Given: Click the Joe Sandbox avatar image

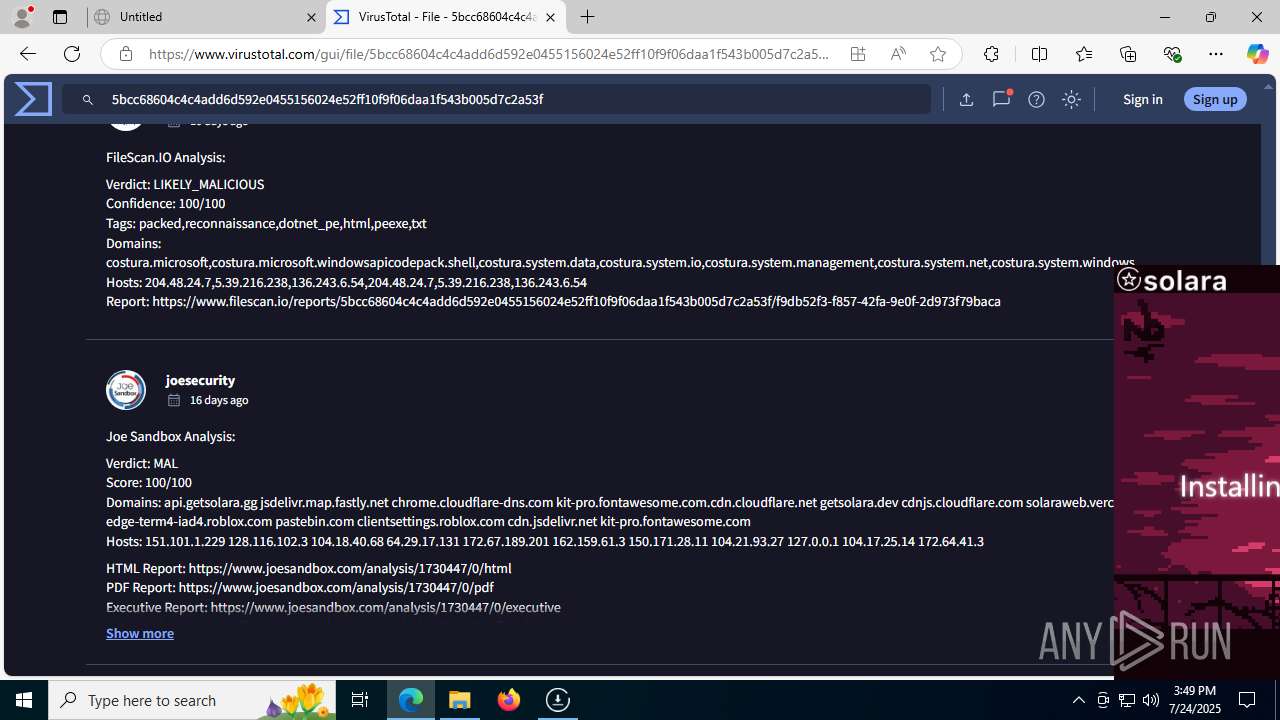Looking at the screenshot, I should [126, 390].
